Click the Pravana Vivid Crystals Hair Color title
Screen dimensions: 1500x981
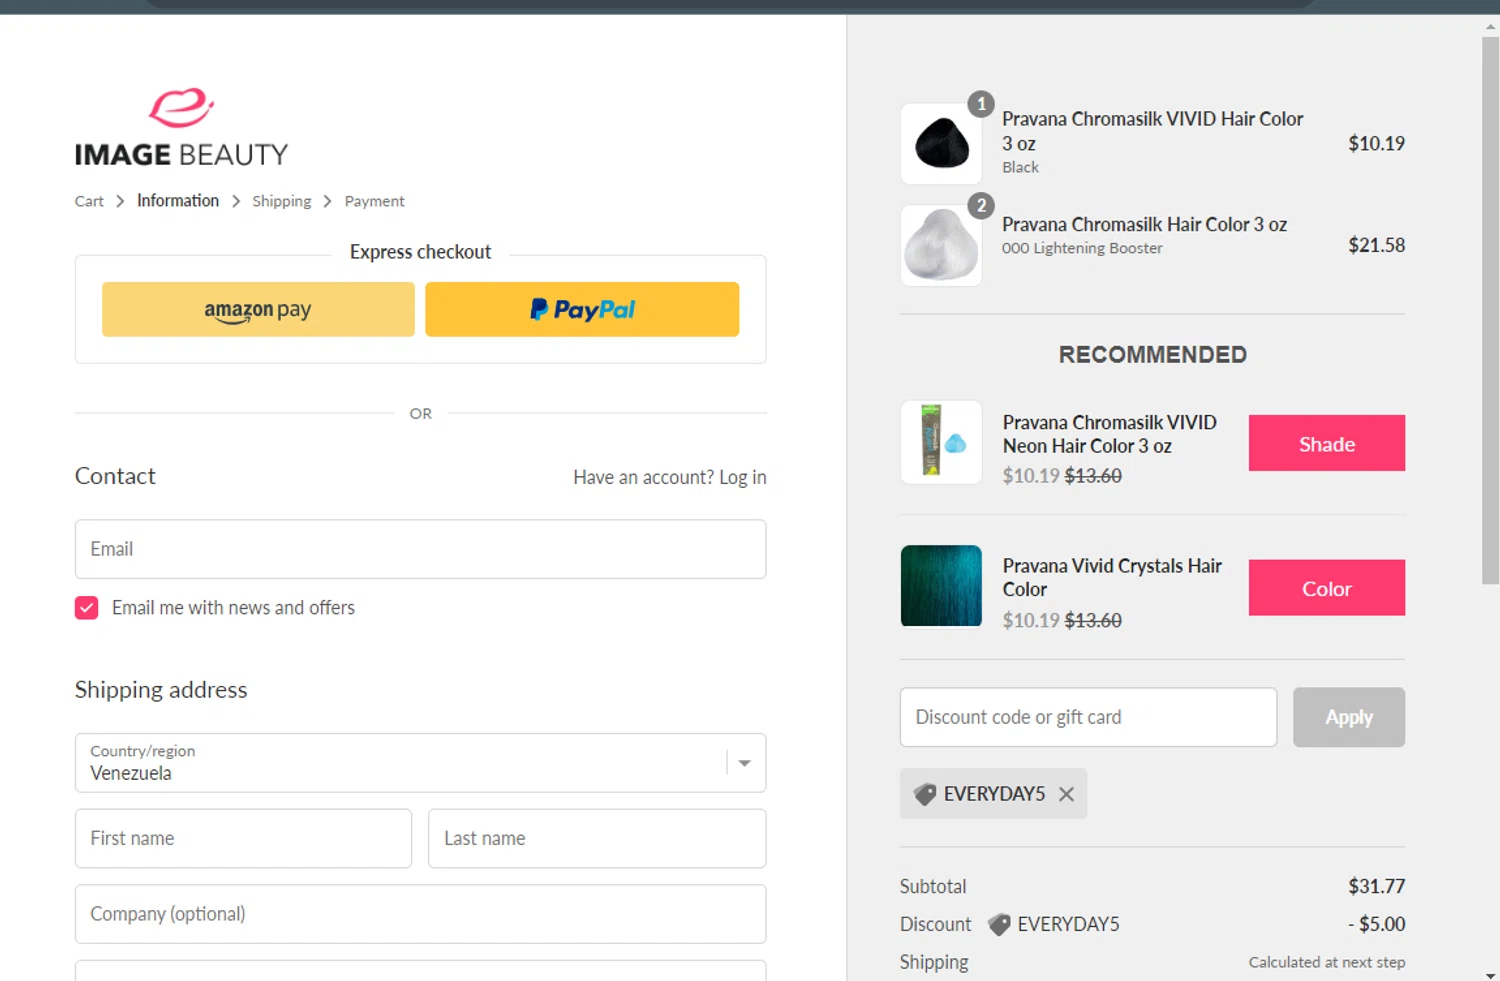coord(1112,578)
